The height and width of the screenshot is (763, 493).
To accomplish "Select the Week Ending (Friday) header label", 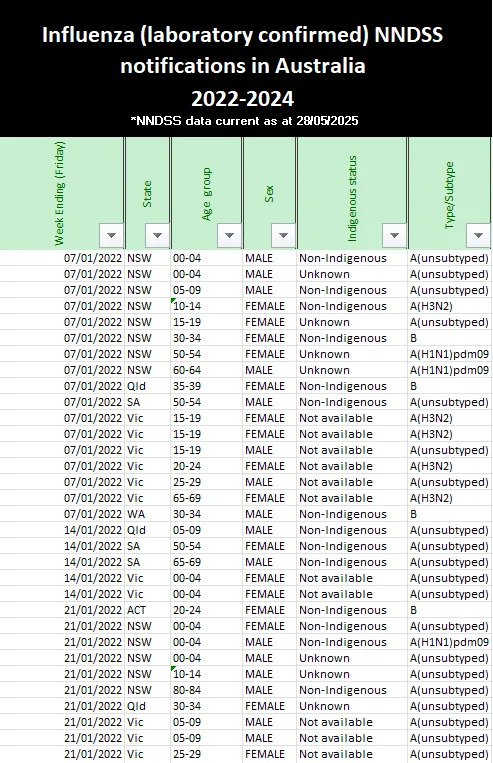I will coord(59,194).
